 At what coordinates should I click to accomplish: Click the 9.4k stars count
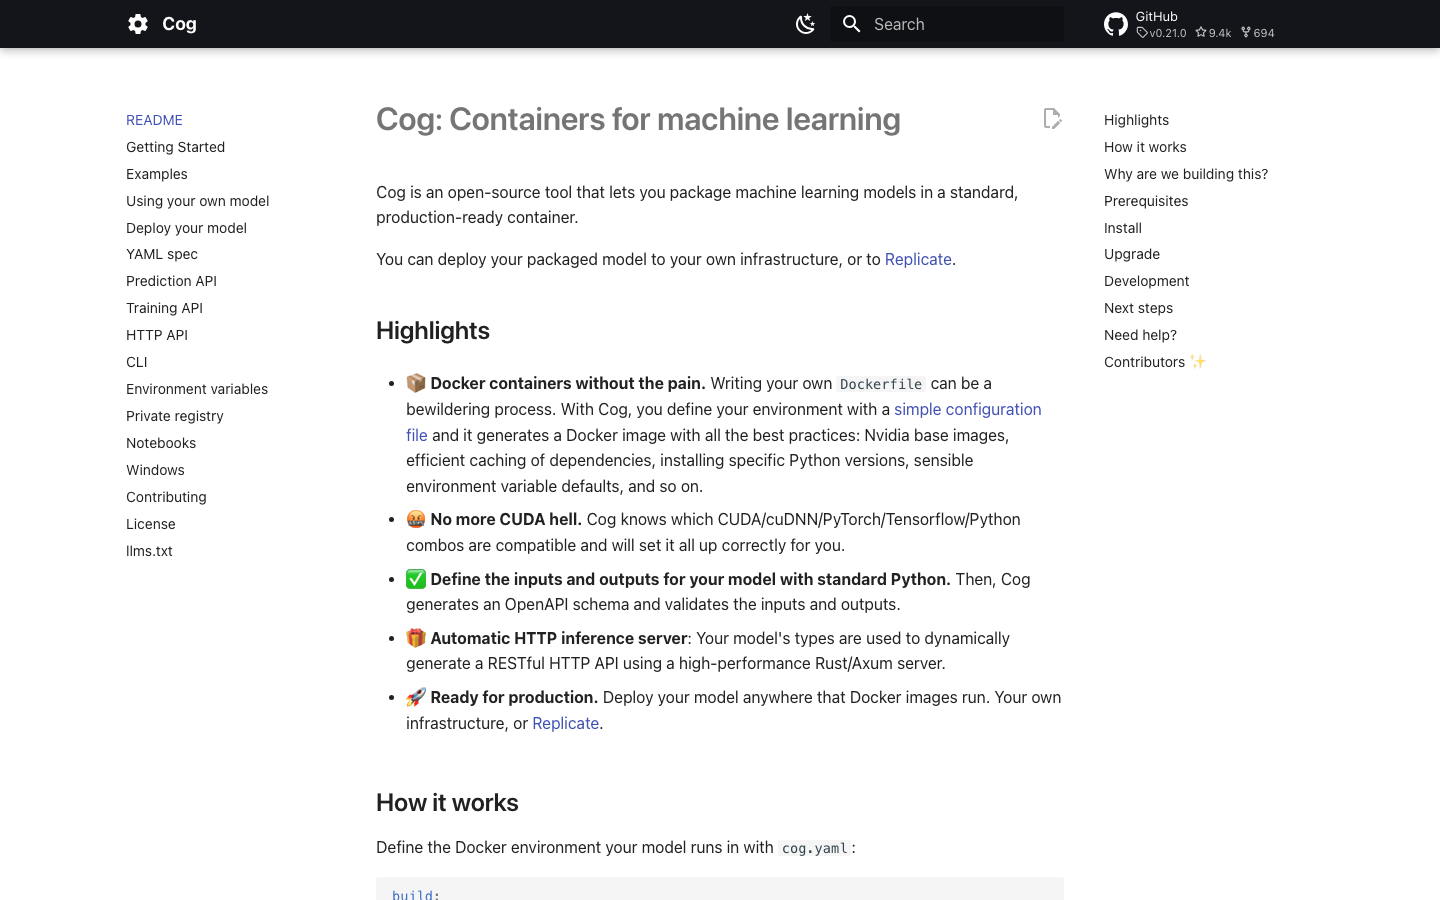1213,33
